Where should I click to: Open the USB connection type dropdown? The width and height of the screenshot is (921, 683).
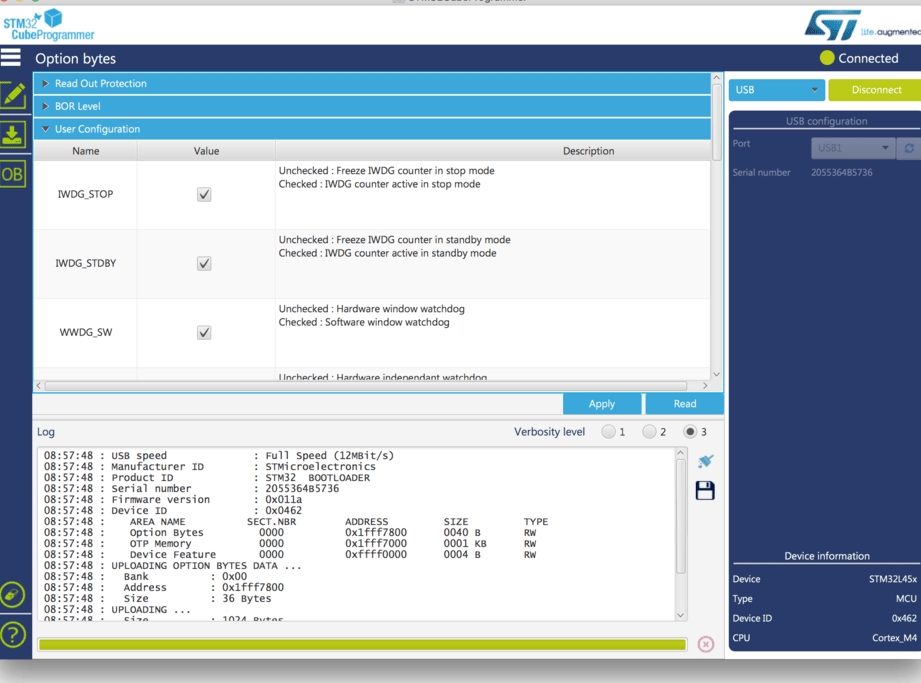(777, 90)
